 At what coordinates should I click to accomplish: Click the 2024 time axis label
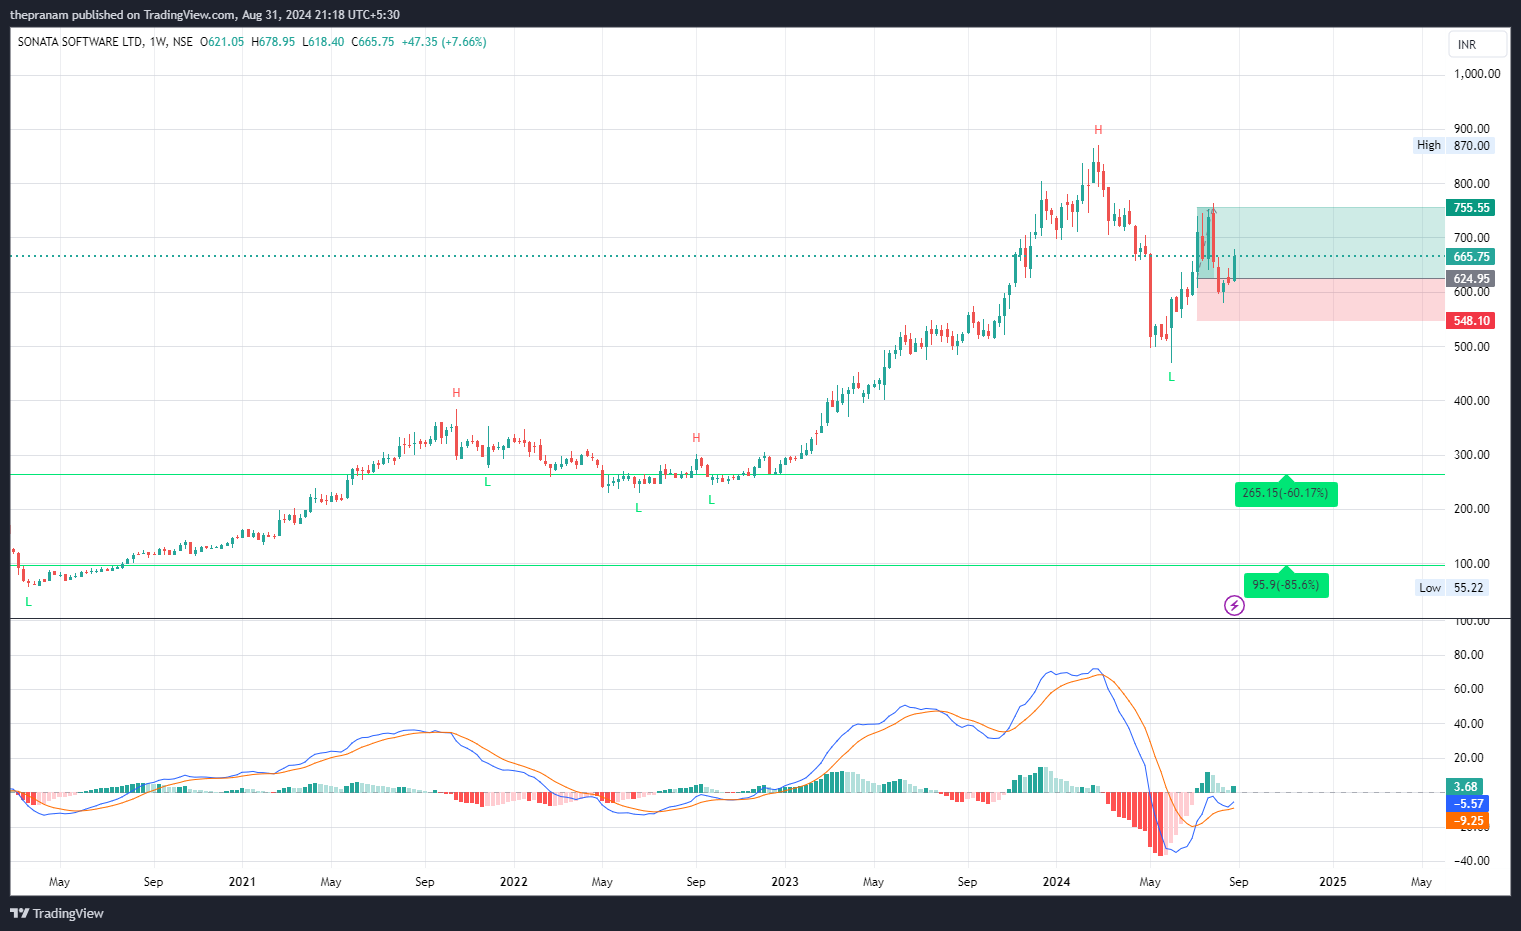point(1057,882)
